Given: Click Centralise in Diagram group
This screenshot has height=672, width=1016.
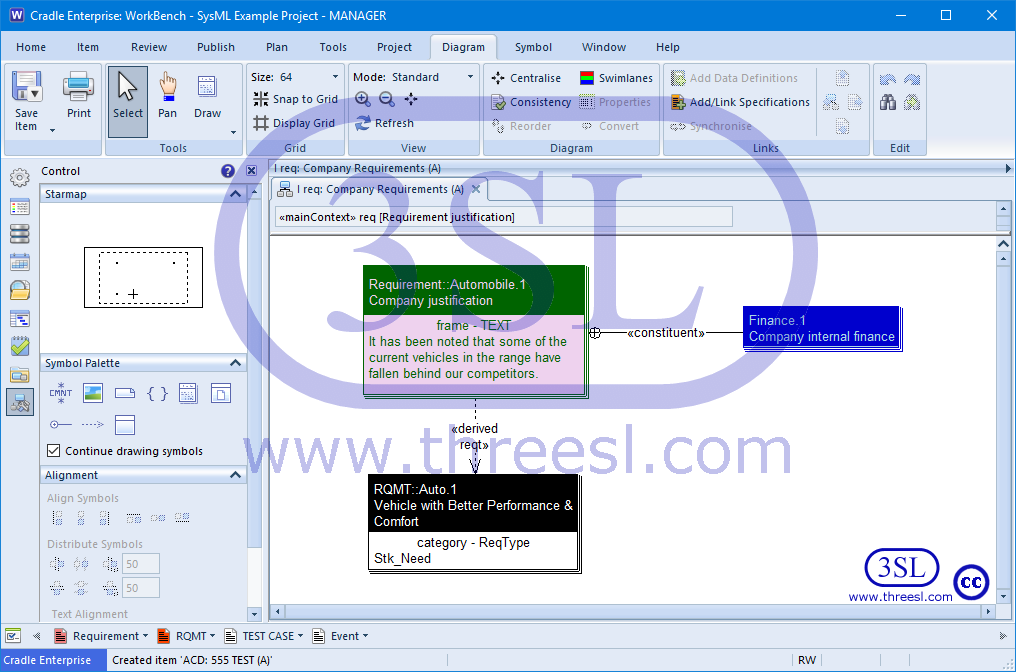Looking at the screenshot, I should (x=525, y=78).
